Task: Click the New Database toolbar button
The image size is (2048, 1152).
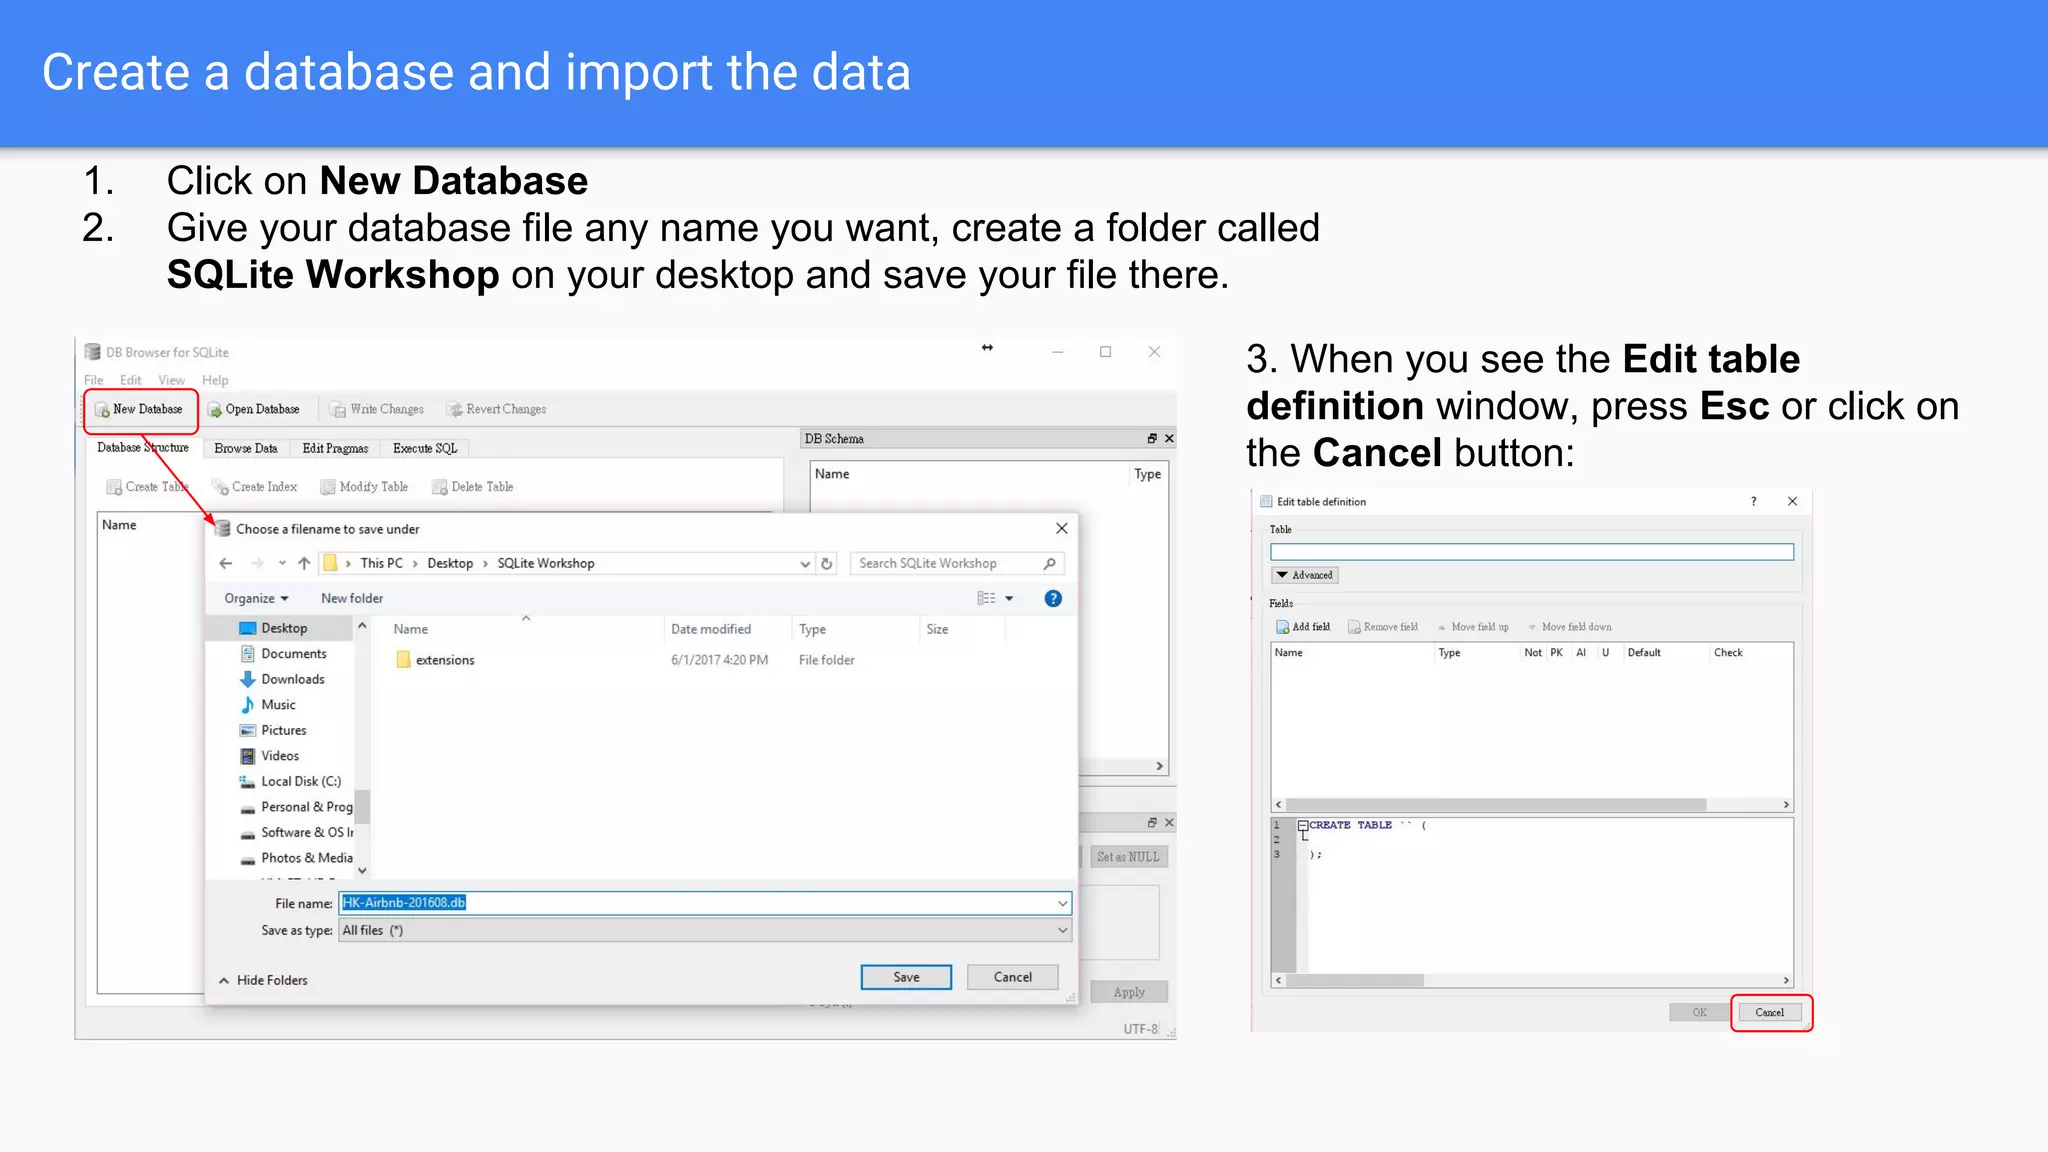Action: pos(139,409)
